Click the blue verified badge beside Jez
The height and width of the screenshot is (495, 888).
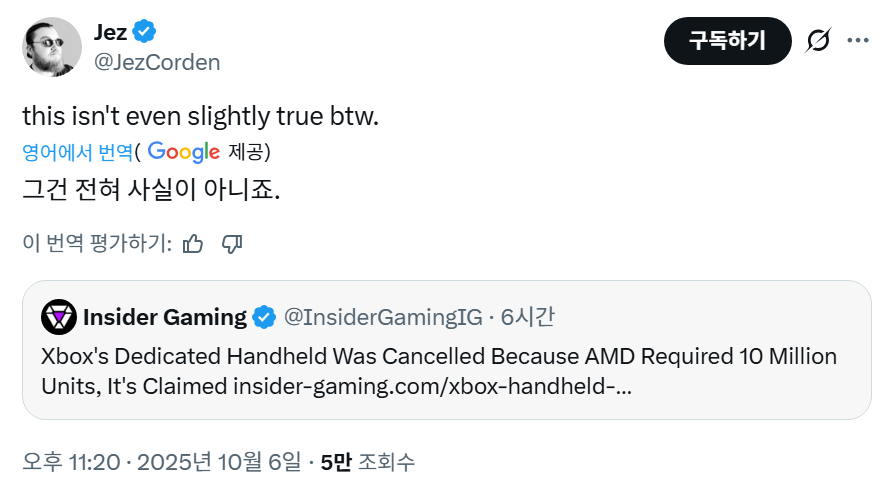[145, 32]
